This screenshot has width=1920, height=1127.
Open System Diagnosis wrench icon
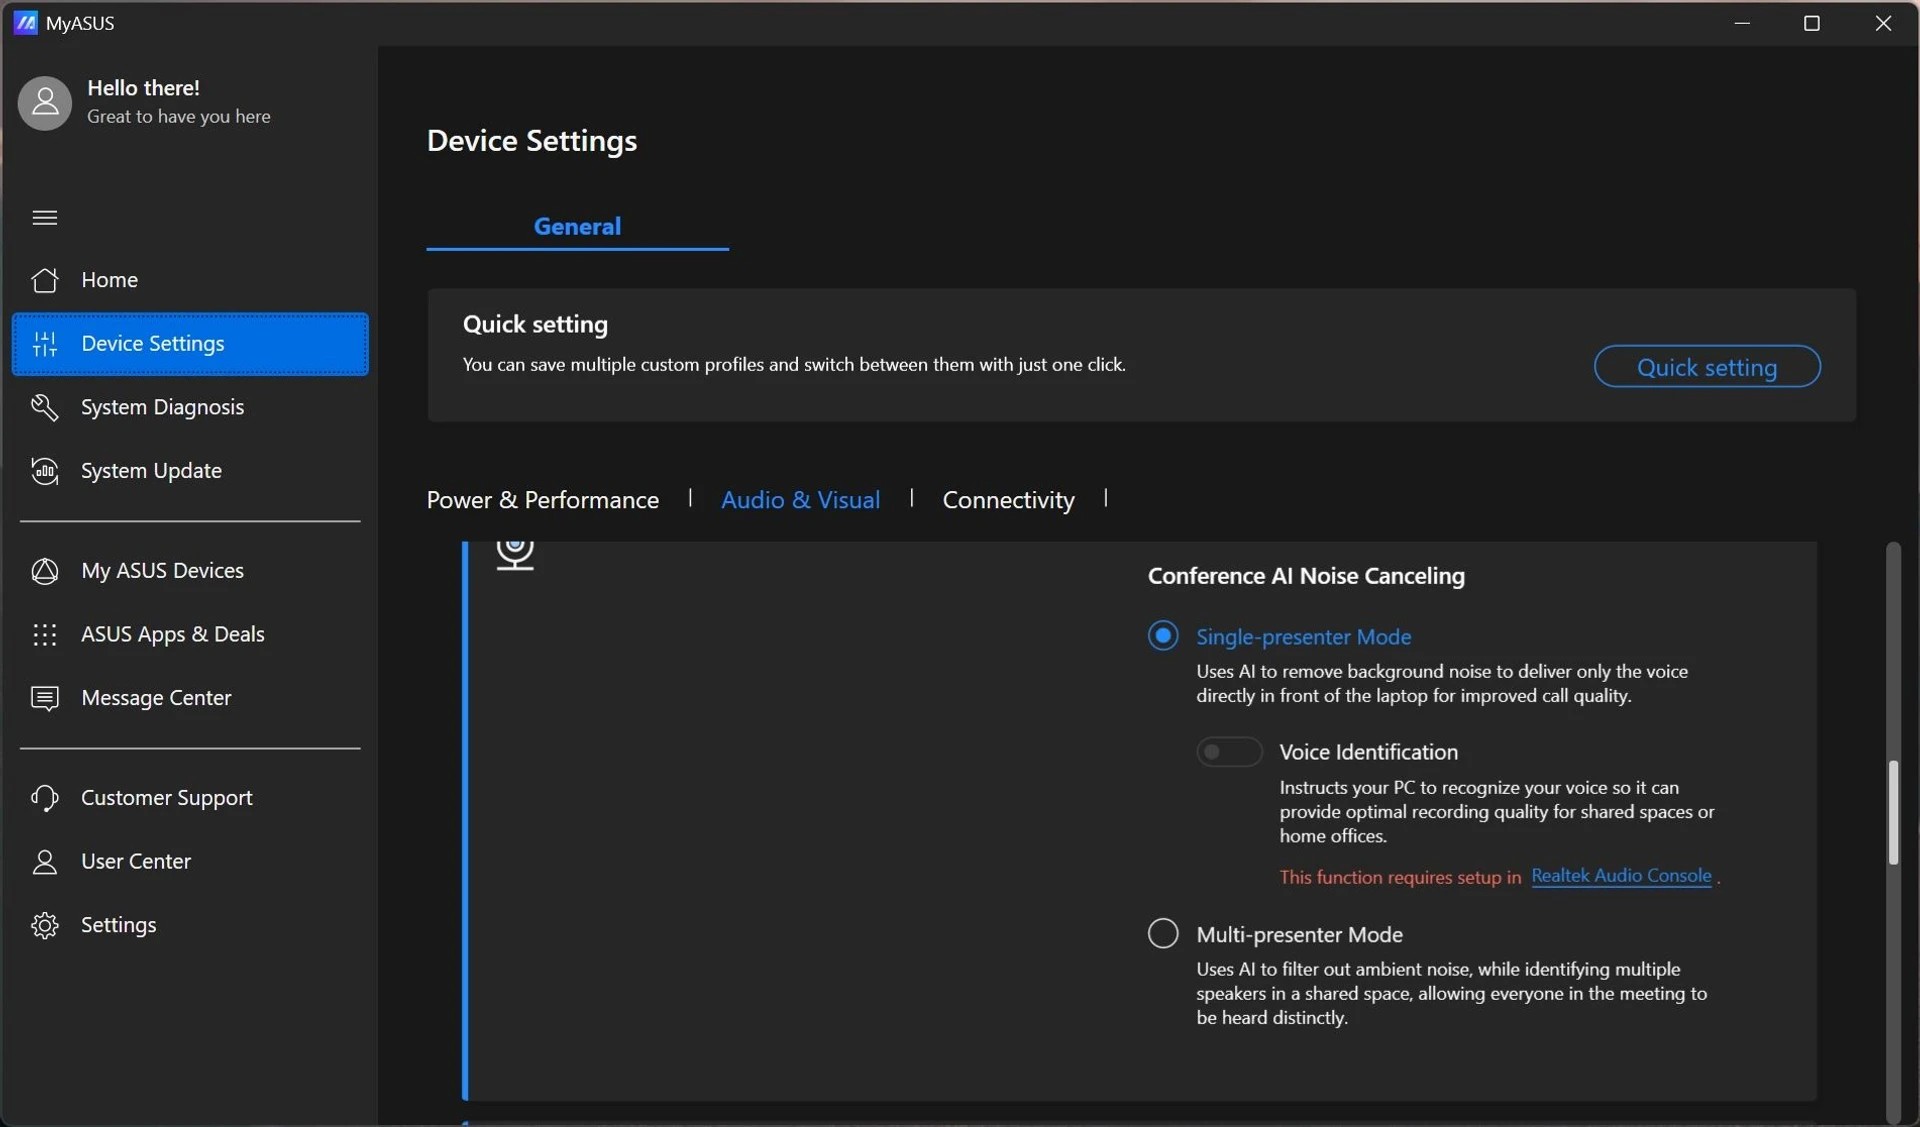pos(45,407)
